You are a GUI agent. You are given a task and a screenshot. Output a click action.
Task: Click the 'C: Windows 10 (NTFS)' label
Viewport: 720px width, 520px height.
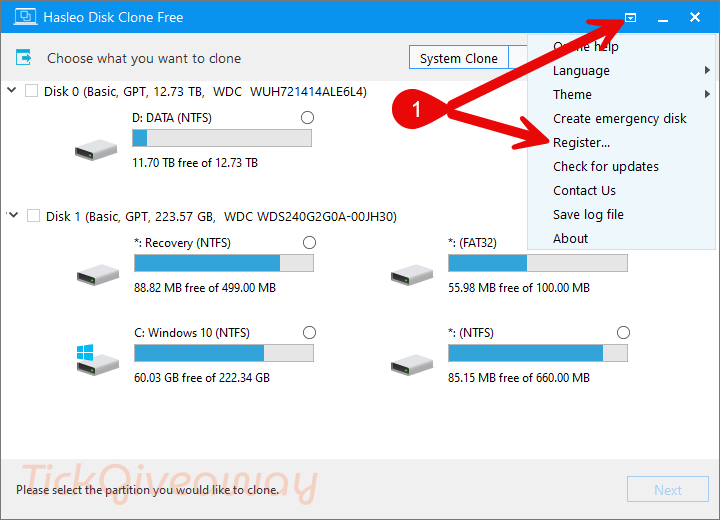point(192,333)
